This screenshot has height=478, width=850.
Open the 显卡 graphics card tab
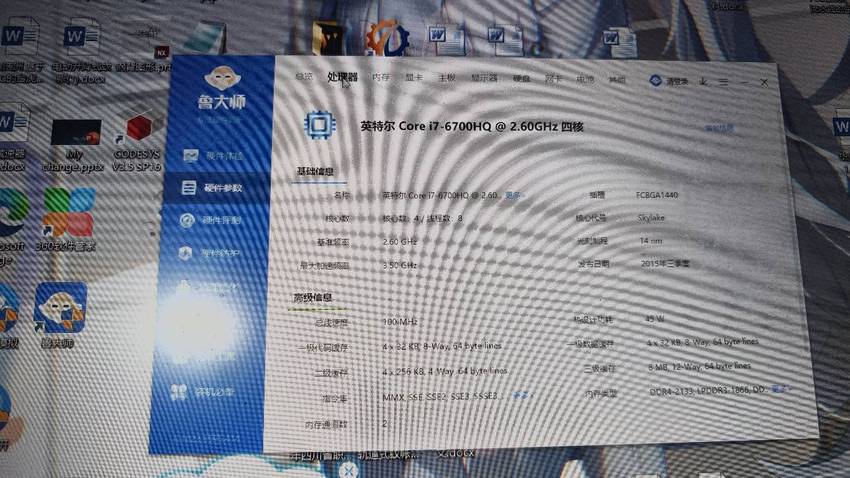click(414, 77)
